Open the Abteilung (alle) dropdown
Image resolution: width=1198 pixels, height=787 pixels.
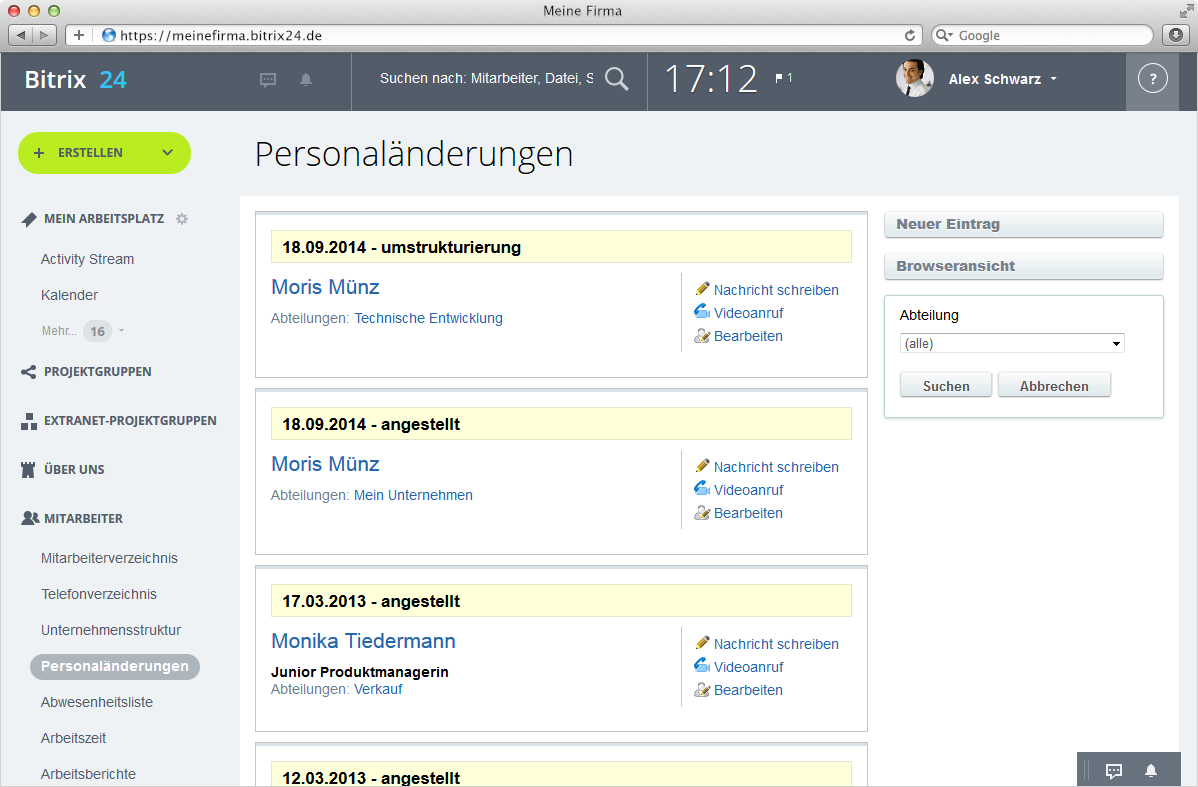pyautogui.click(x=1012, y=343)
